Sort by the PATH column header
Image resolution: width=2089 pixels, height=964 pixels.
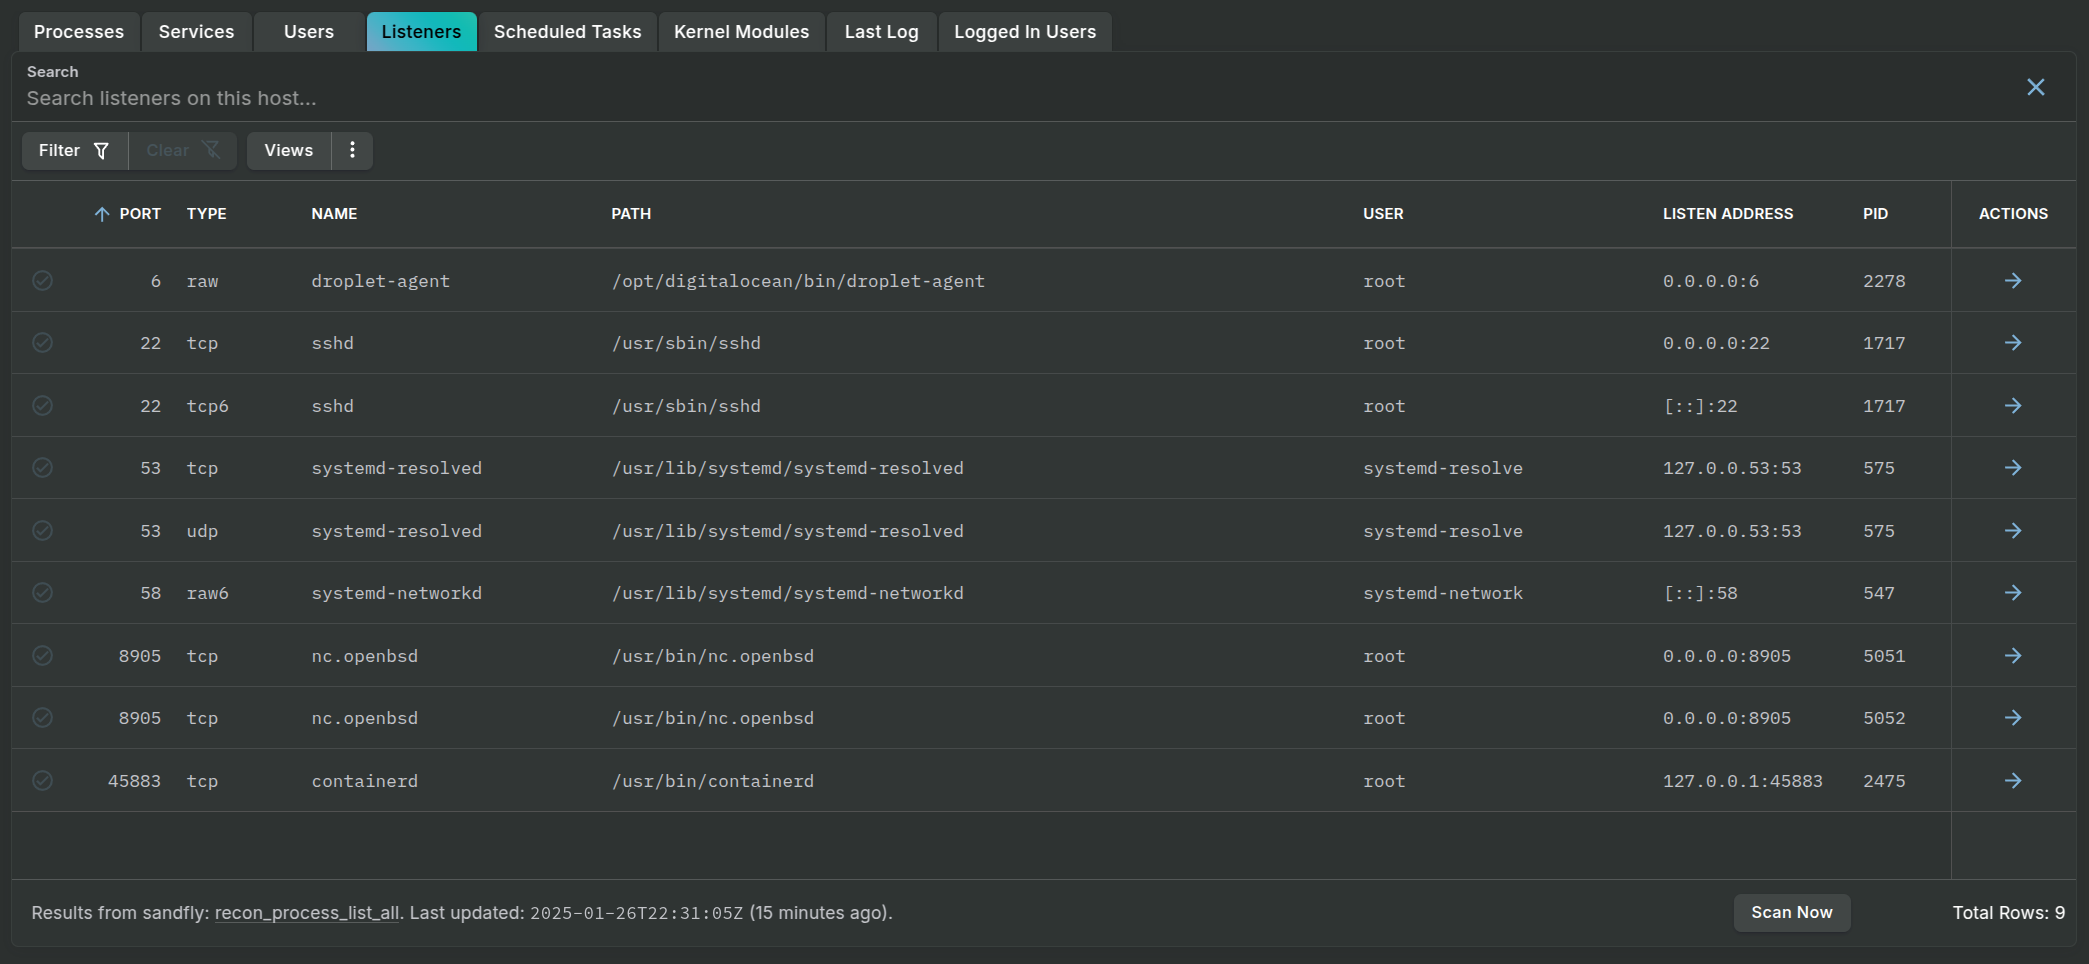(631, 214)
